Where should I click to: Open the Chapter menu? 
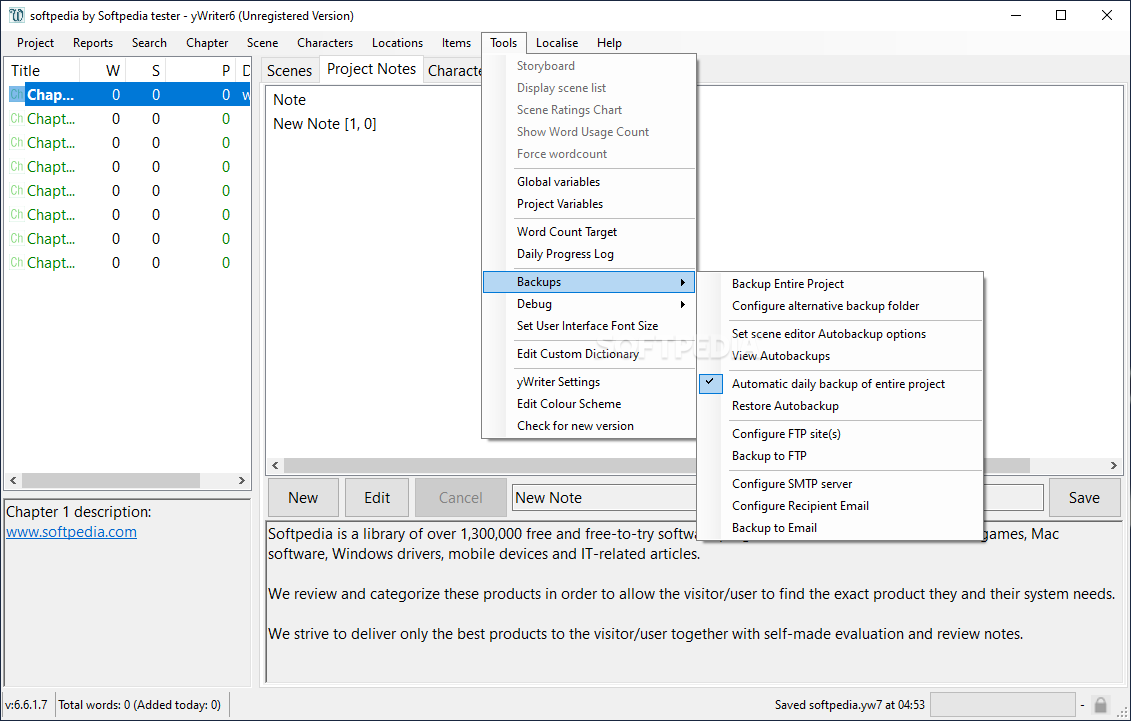[x=207, y=43]
